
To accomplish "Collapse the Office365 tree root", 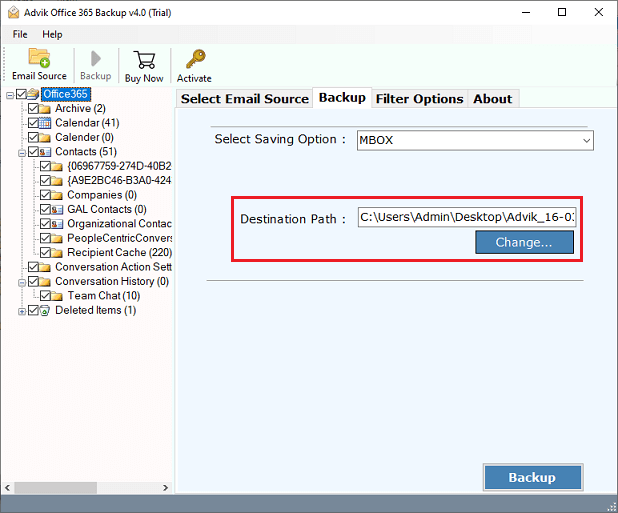I will point(10,95).
